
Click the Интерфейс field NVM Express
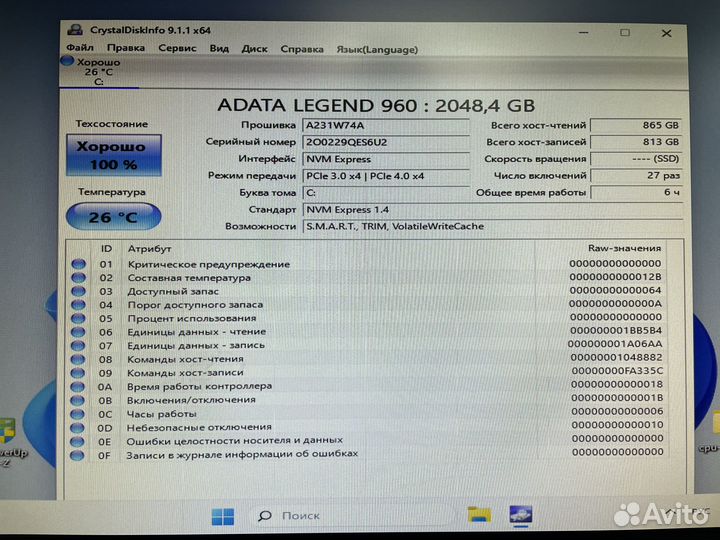(x=386, y=159)
